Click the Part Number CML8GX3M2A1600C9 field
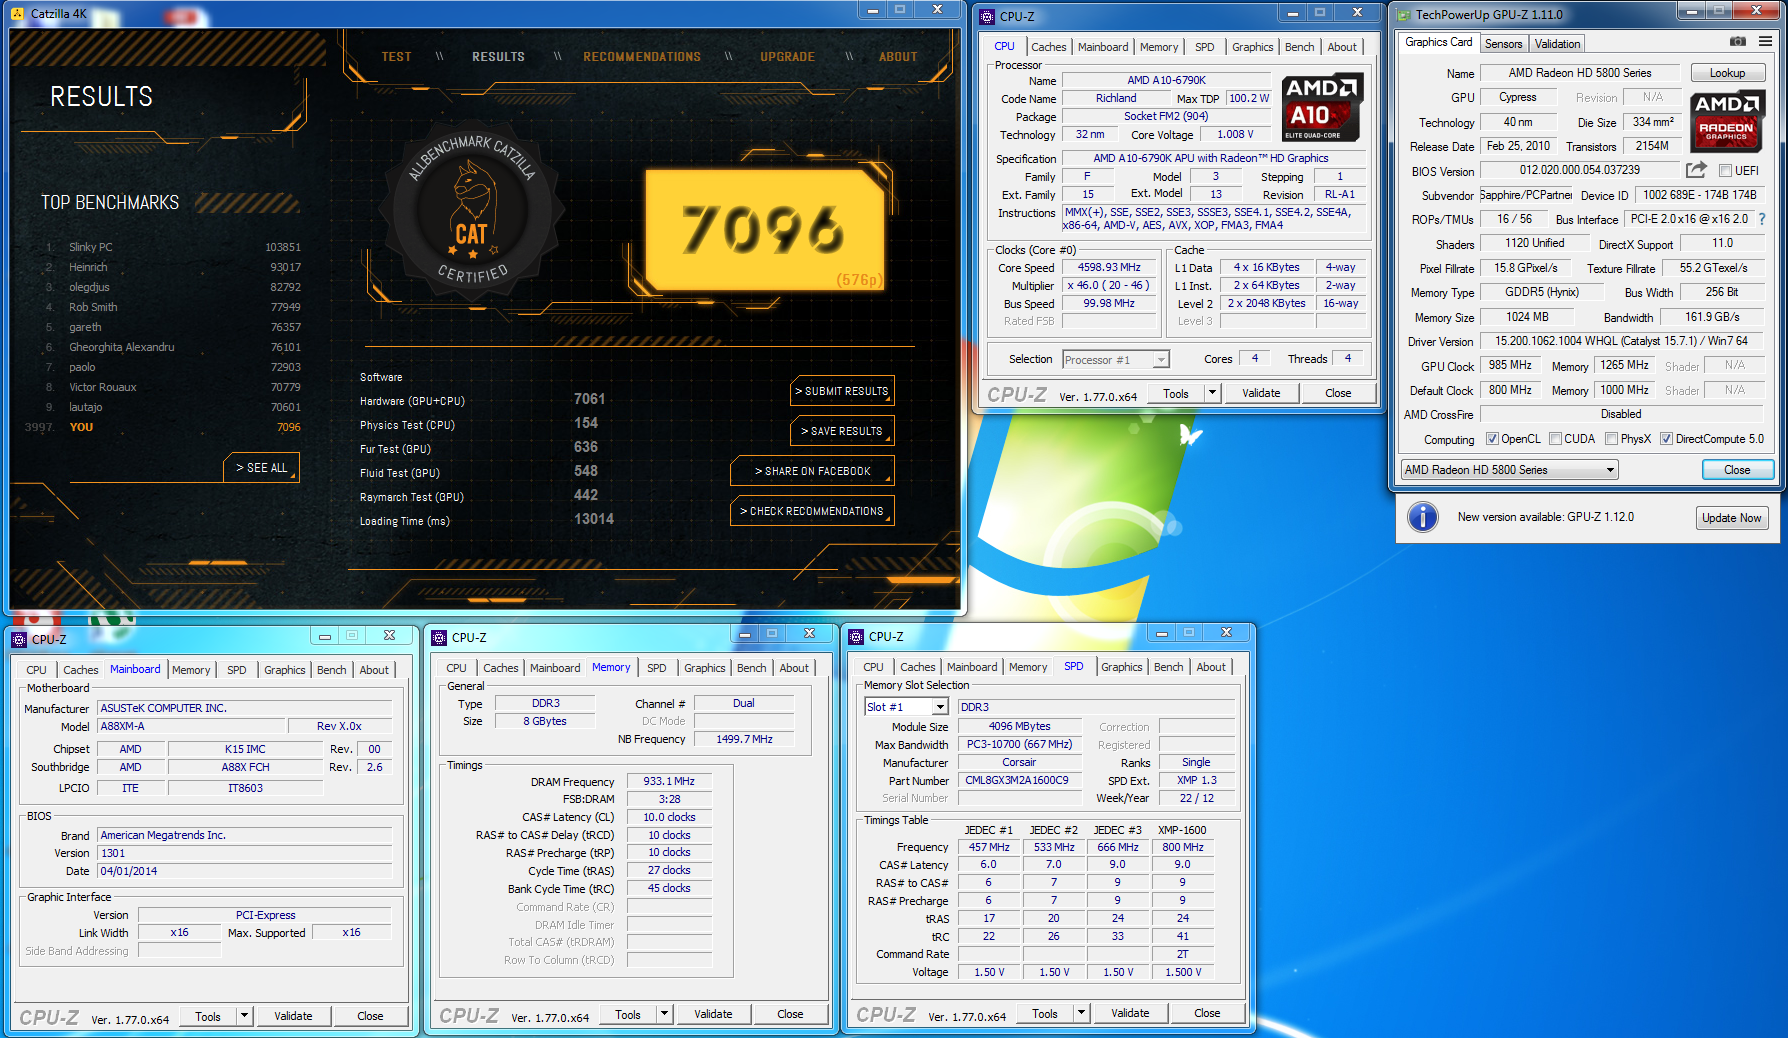The image size is (1788, 1038). click(1020, 780)
